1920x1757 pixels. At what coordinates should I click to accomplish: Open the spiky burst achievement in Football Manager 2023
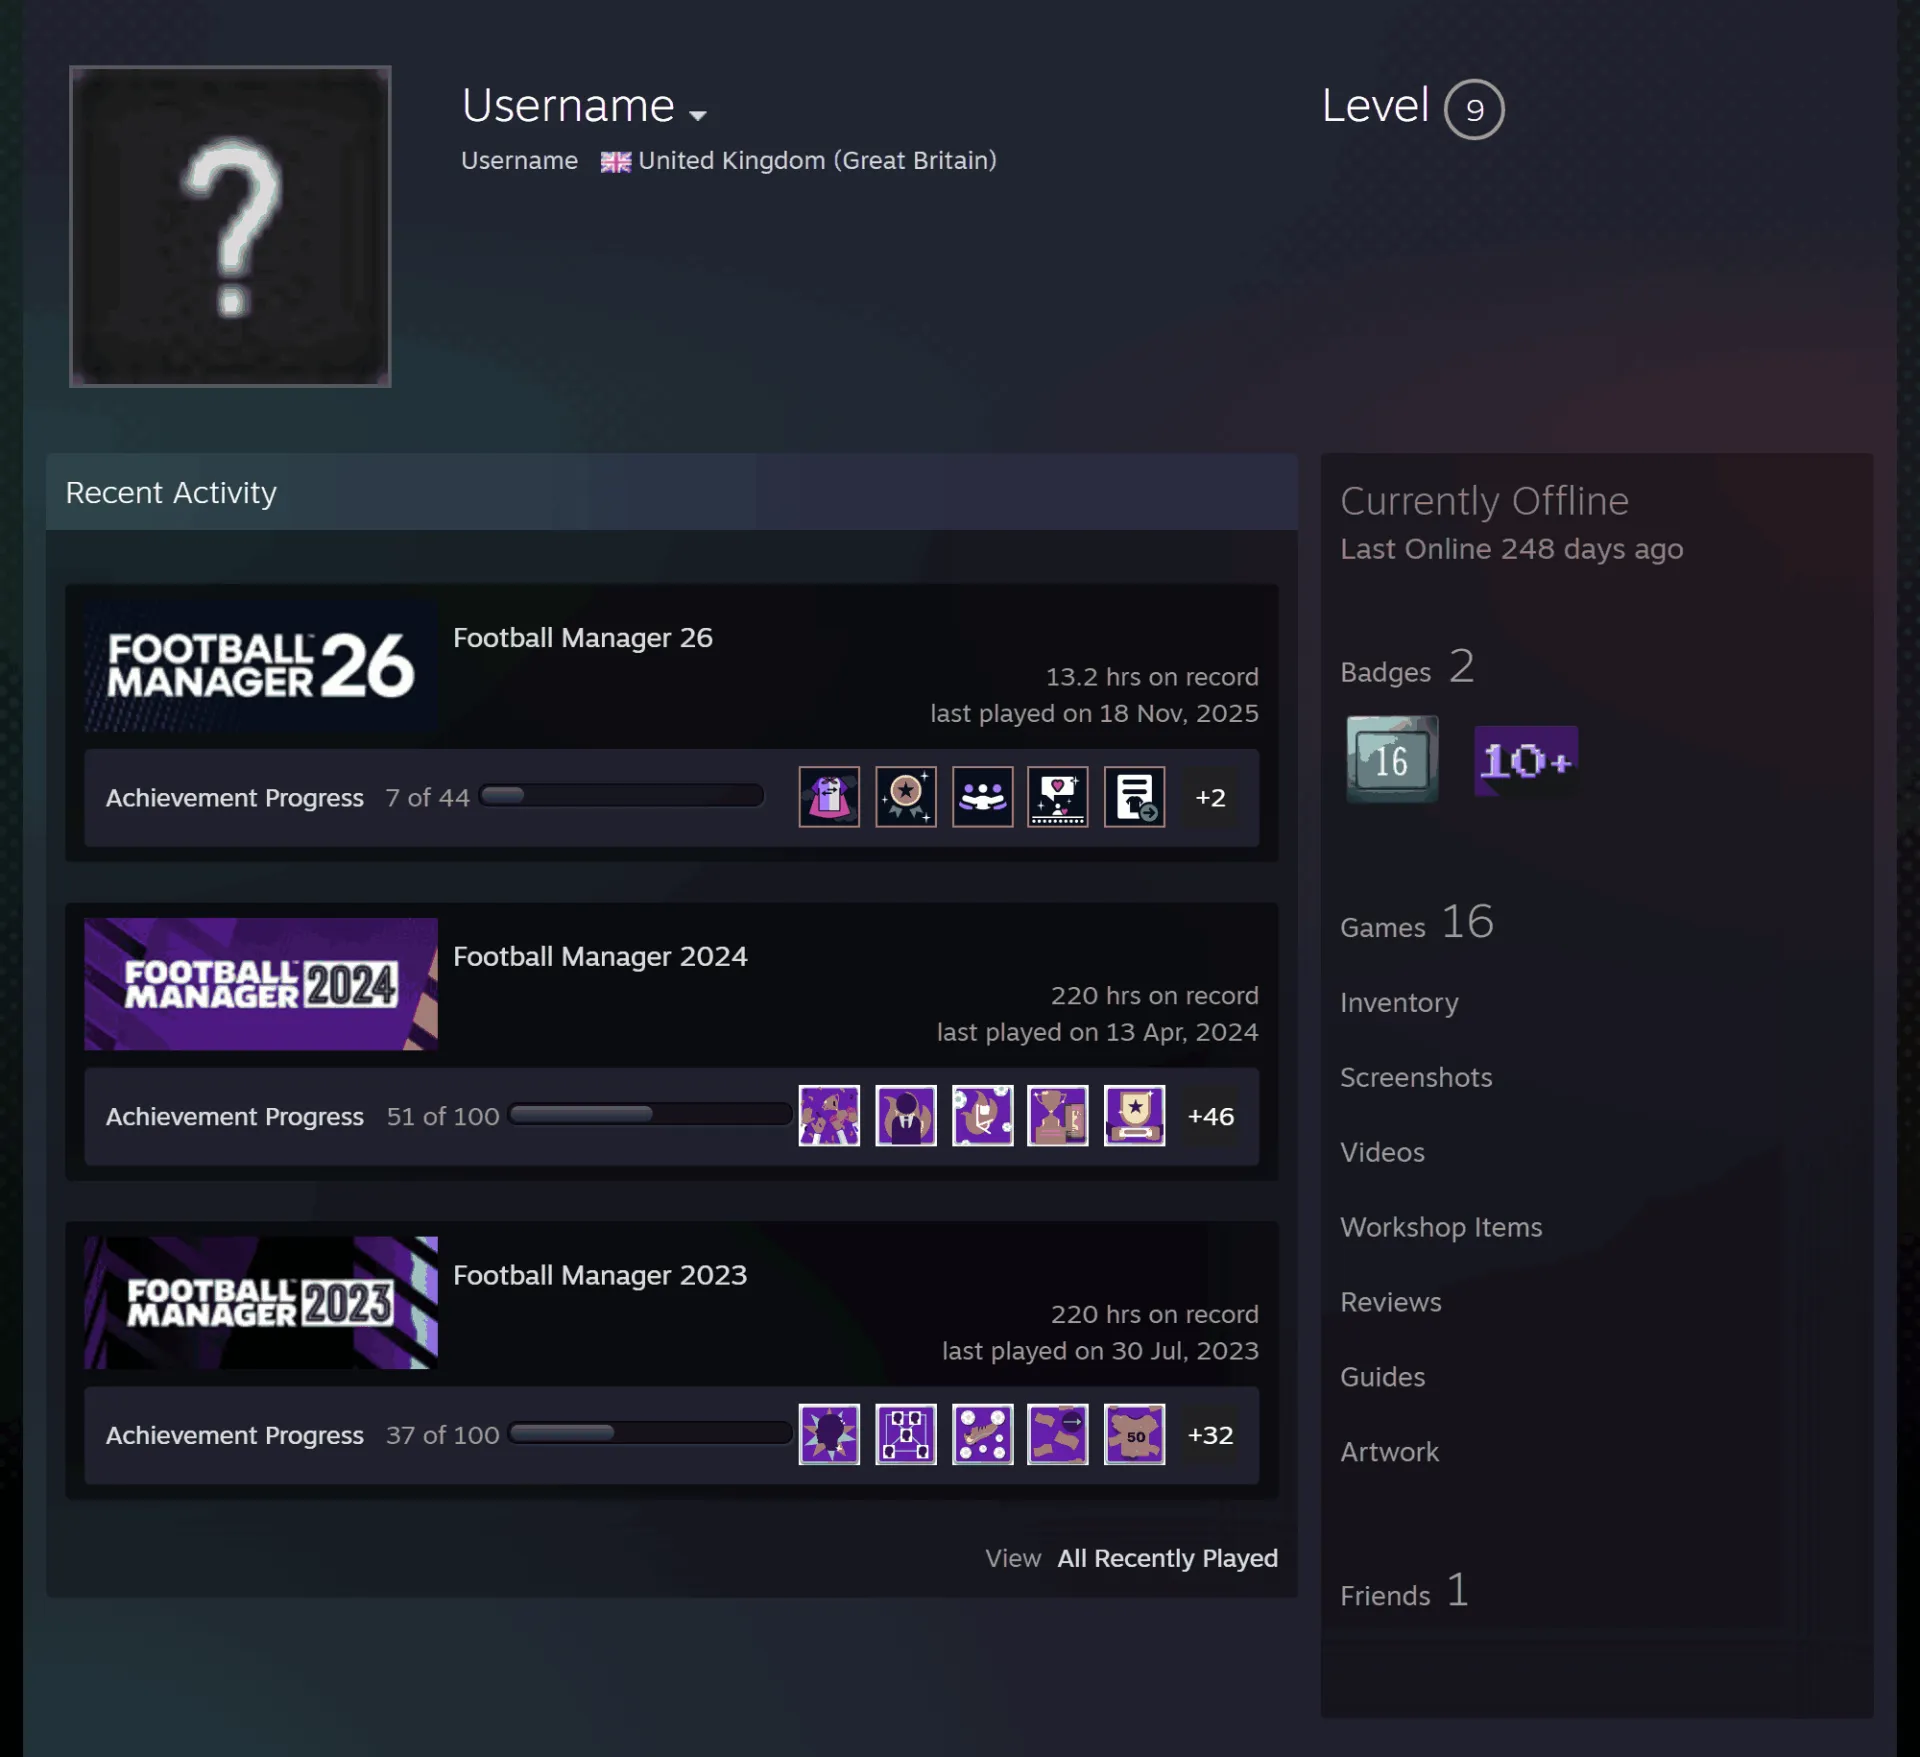[829, 1434]
